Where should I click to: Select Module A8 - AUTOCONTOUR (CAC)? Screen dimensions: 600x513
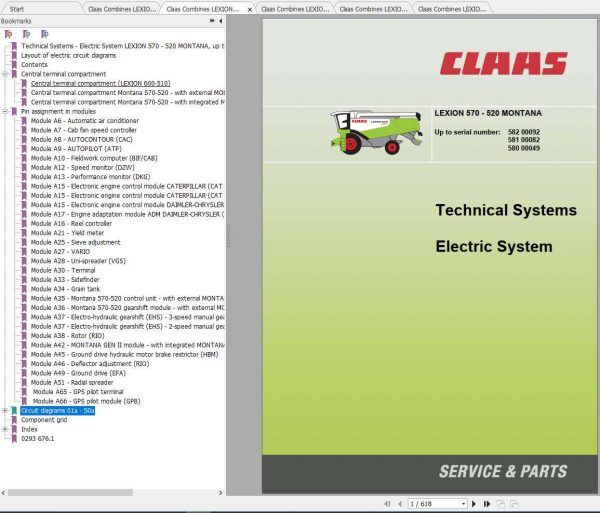(82, 140)
